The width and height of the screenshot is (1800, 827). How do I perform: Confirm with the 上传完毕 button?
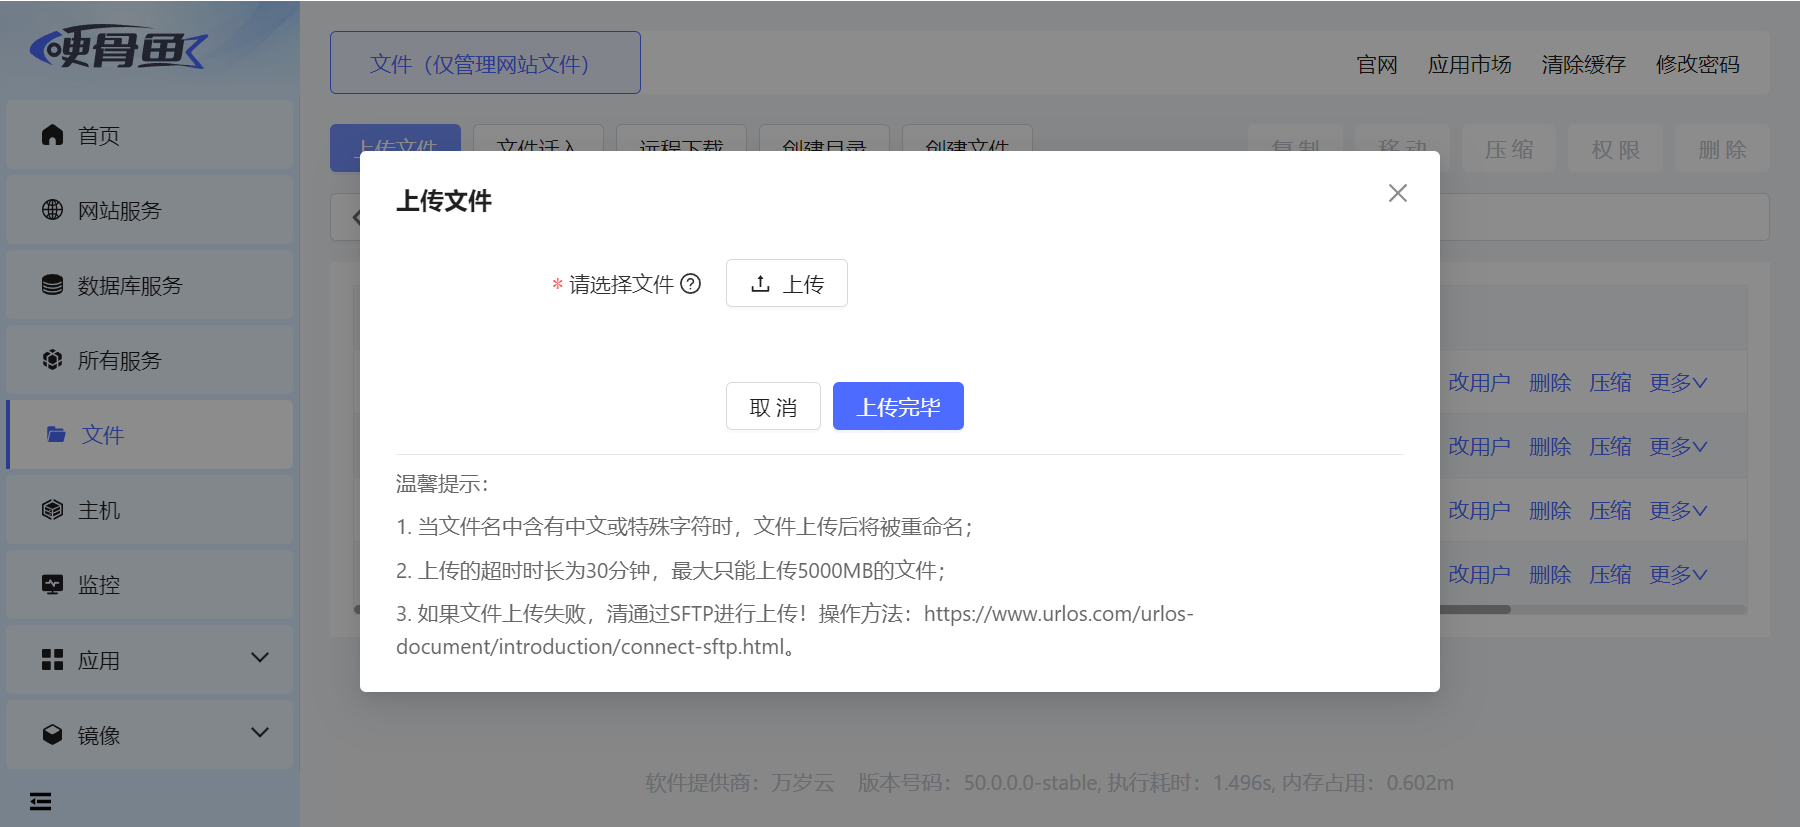click(x=898, y=406)
